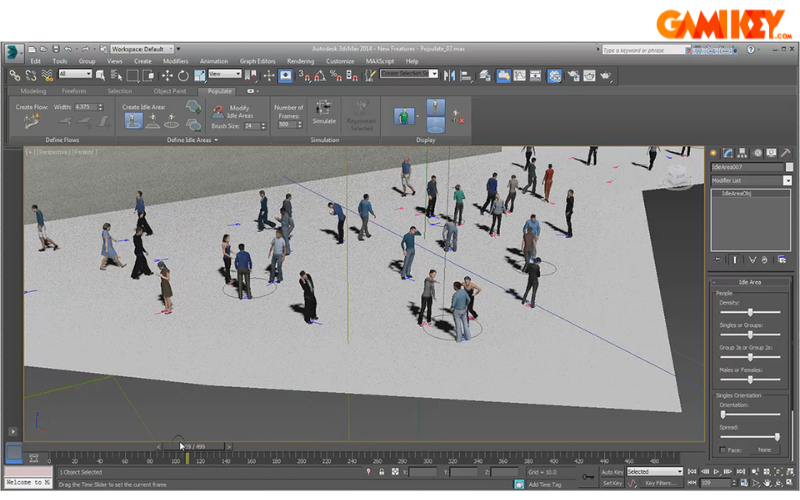The image size is (800, 500).
Task: Toggle the Percent Snap icon
Action: point(336,76)
